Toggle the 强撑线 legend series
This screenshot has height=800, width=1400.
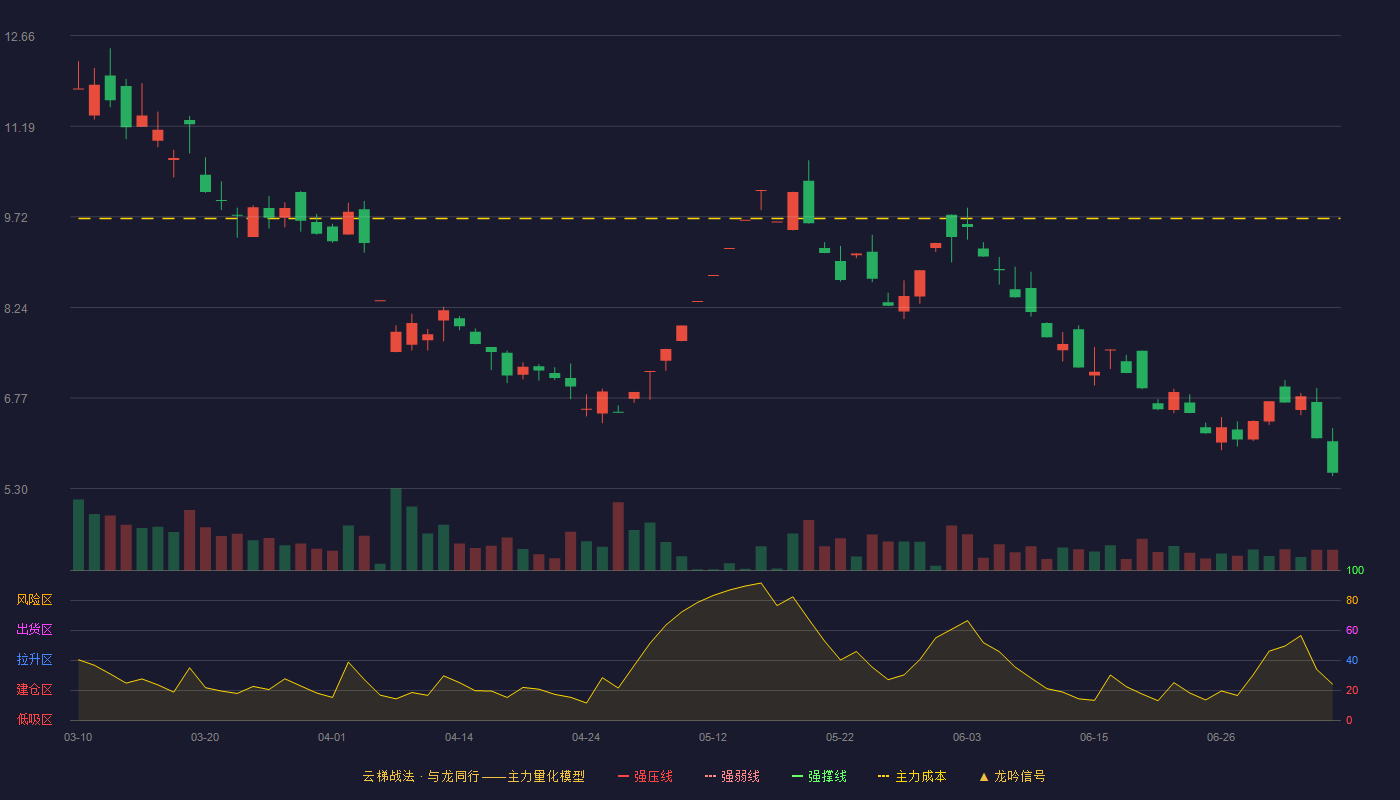point(819,776)
